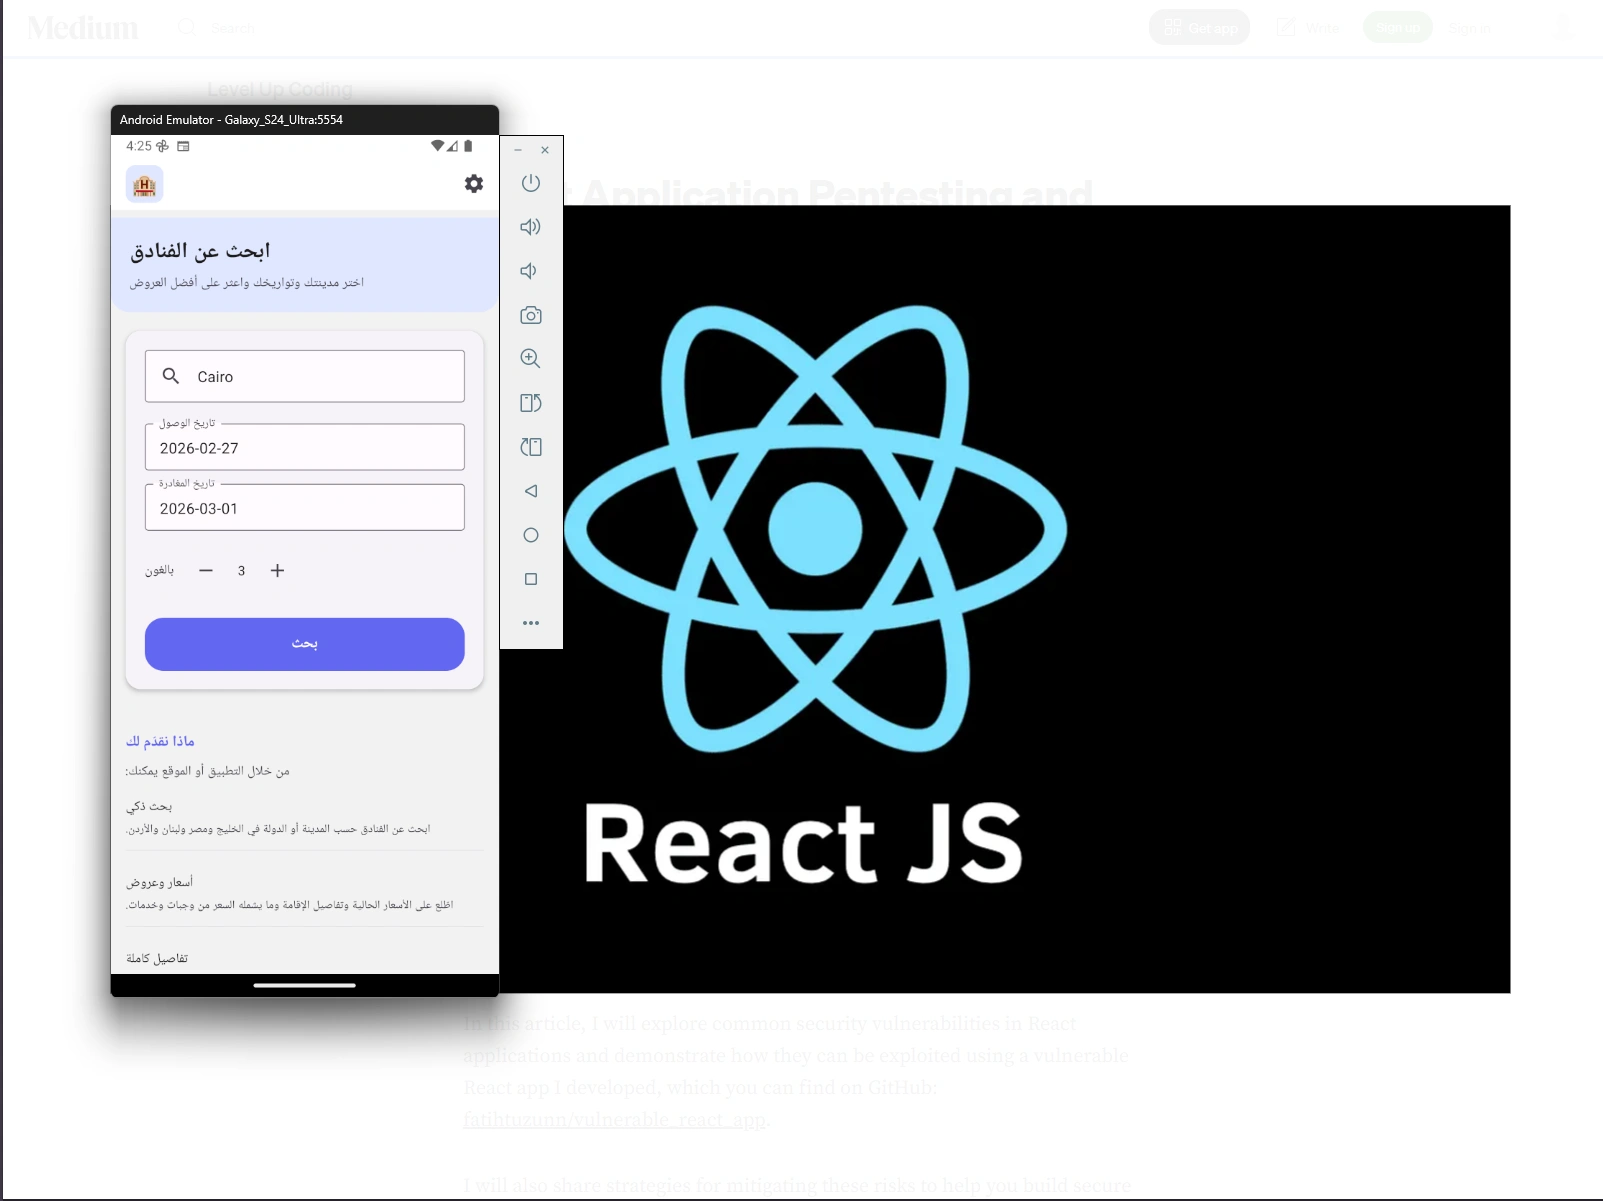
Task: Rotate the device clockwise
Action: [531, 447]
